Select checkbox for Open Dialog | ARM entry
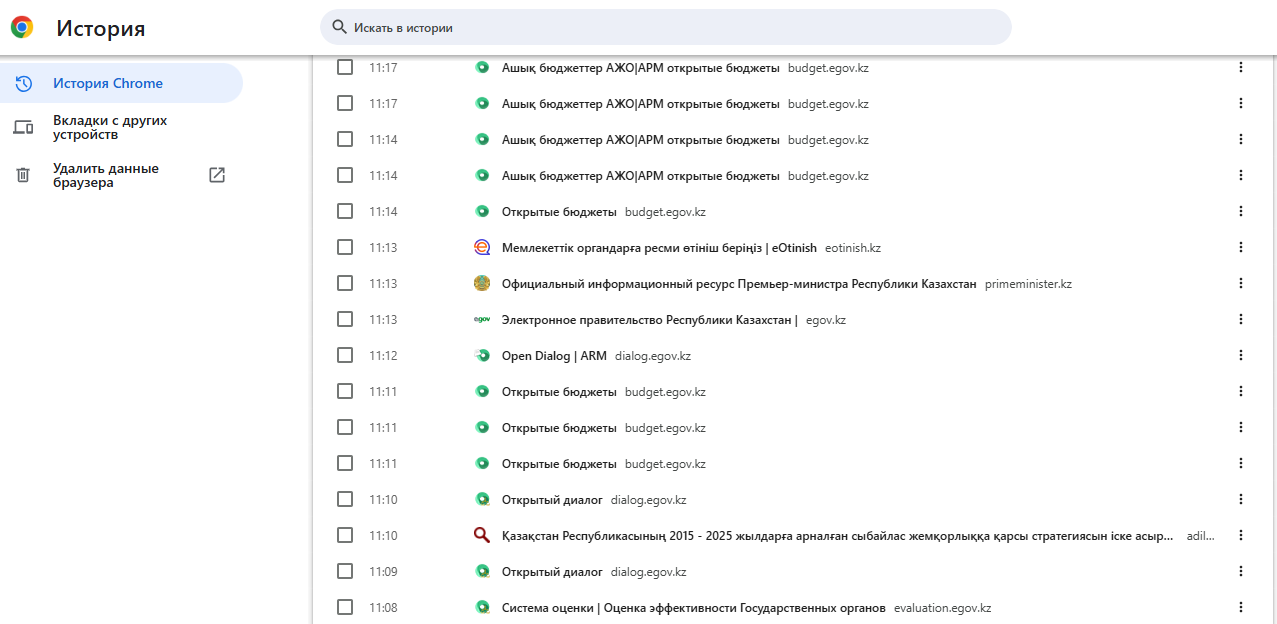The image size is (1277, 624). [x=345, y=356]
